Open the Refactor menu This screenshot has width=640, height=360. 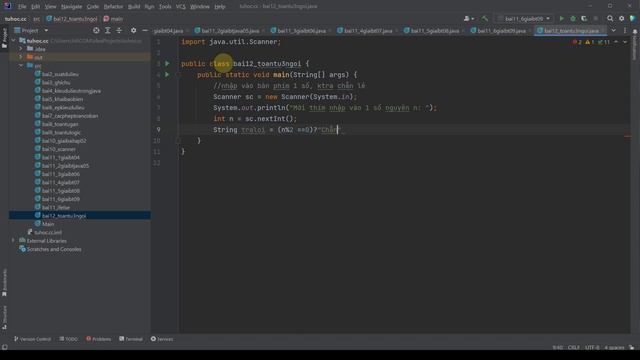113,7
